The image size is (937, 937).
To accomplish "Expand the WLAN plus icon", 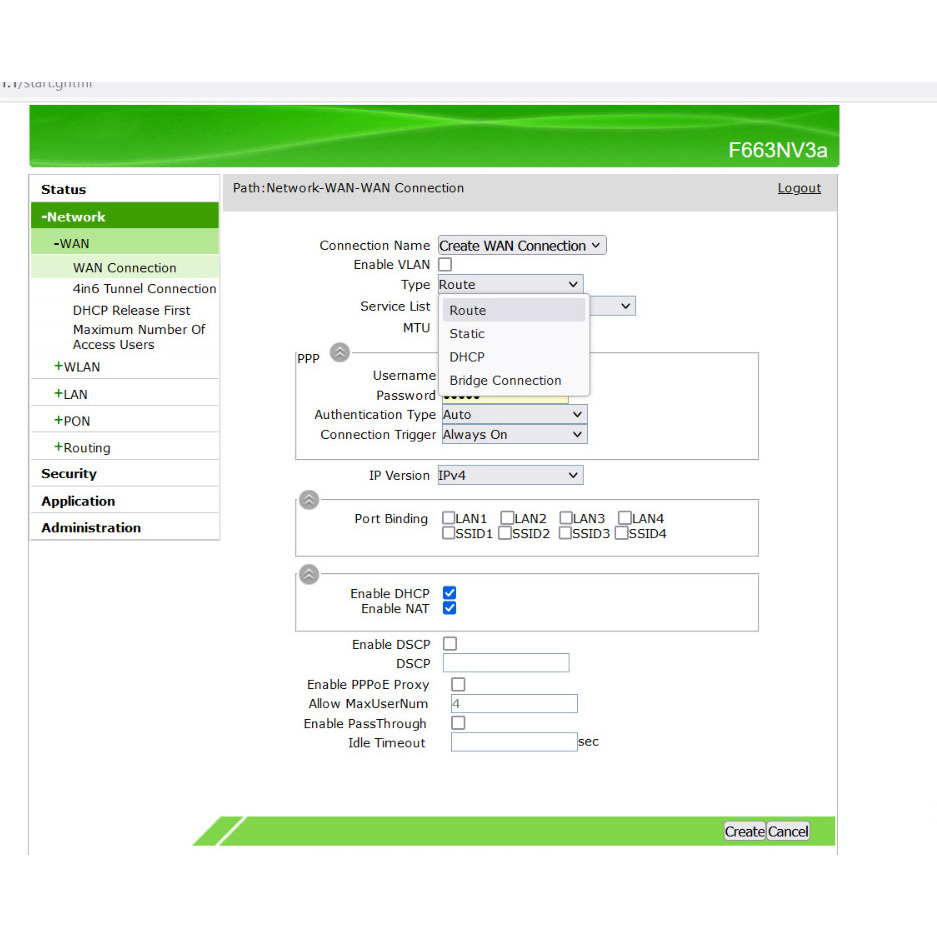I will point(59,366).
